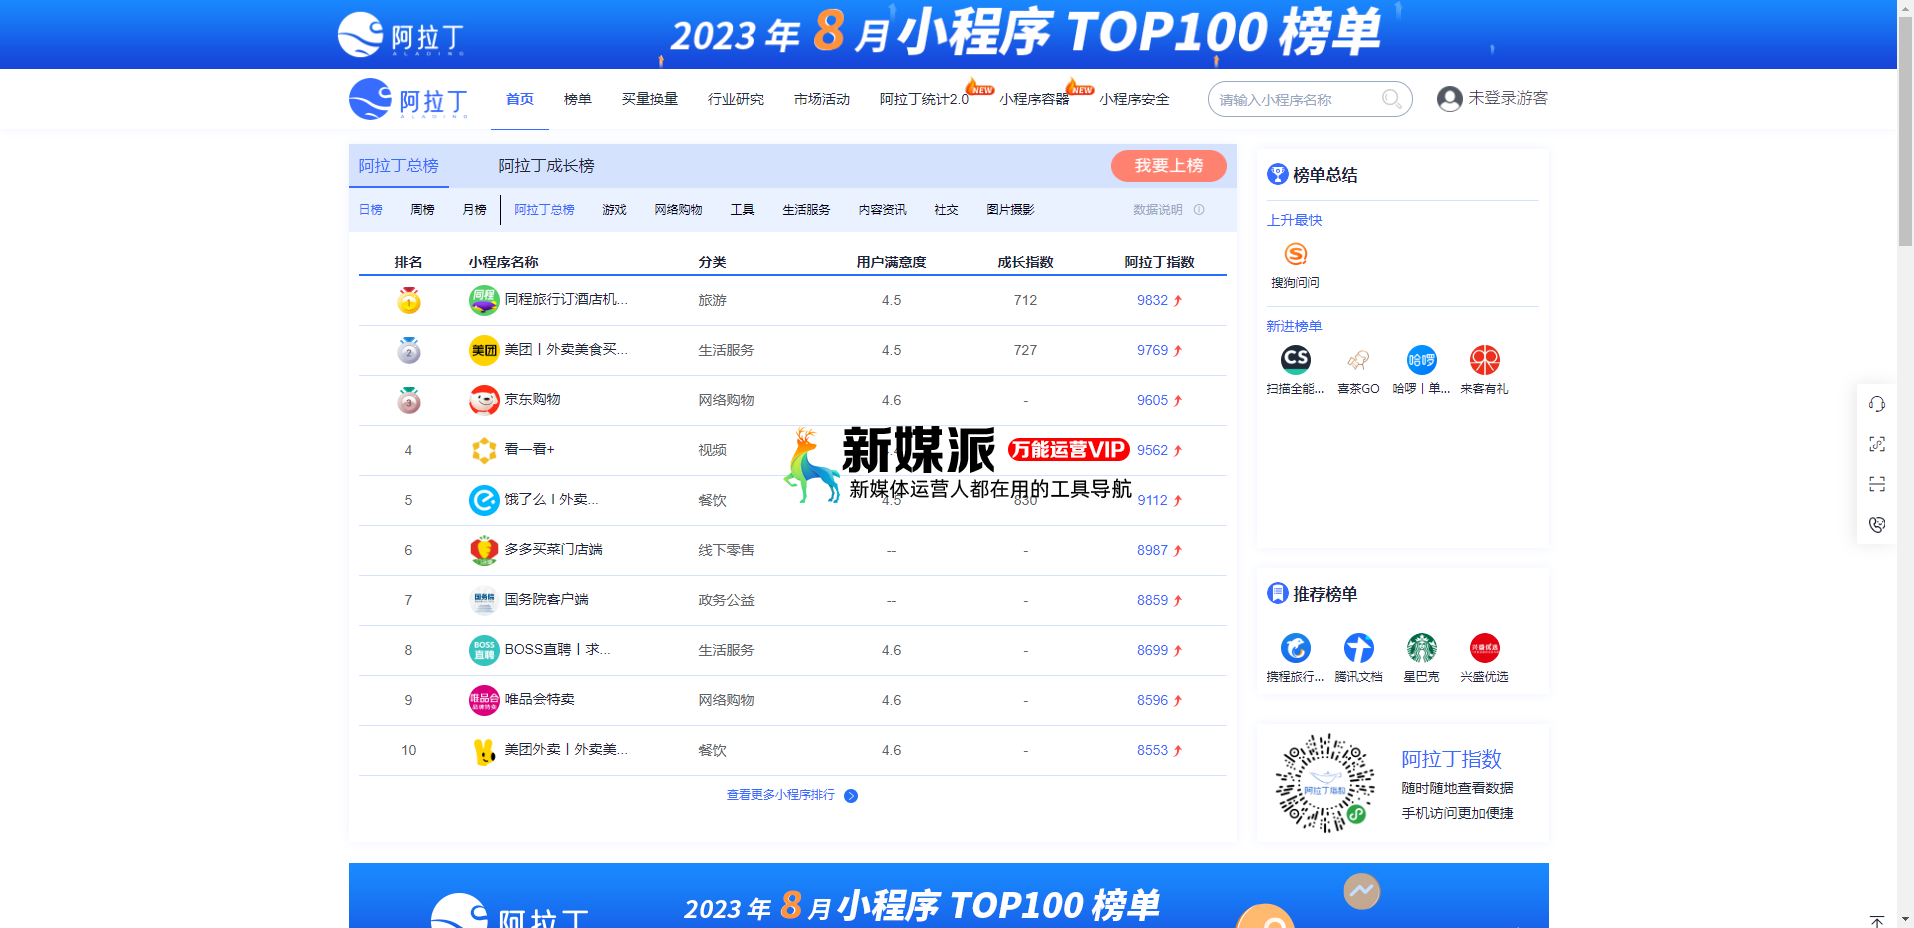Click the 国务院客户端 app name
The width and height of the screenshot is (1914, 928).
(547, 599)
